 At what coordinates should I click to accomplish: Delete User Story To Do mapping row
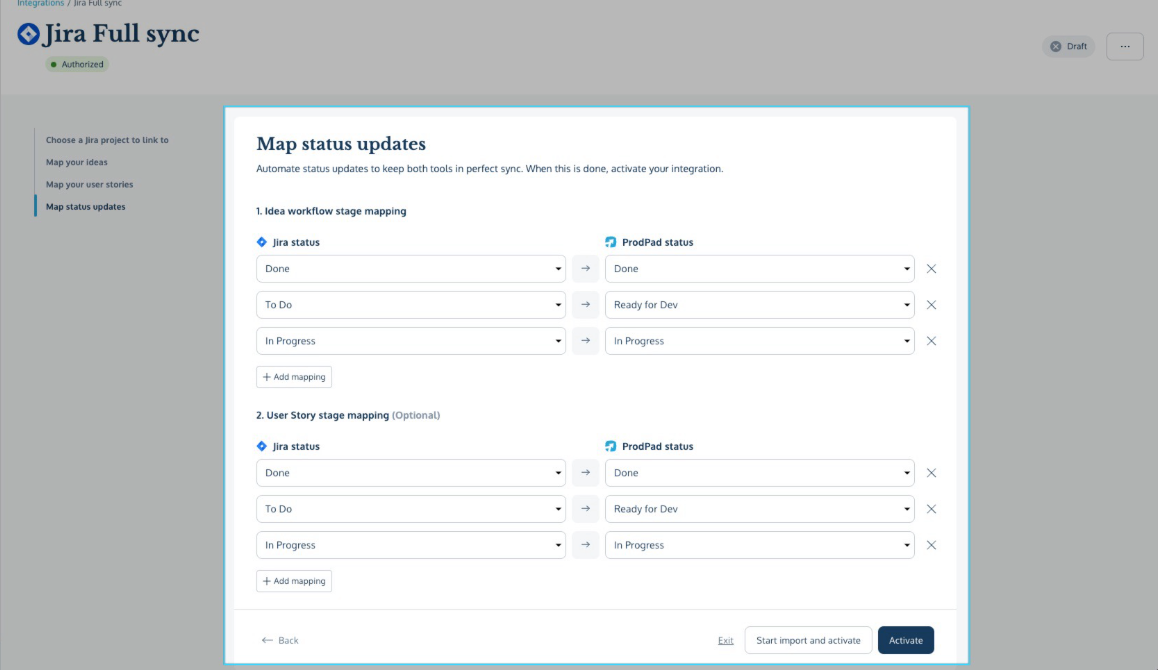click(x=931, y=509)
